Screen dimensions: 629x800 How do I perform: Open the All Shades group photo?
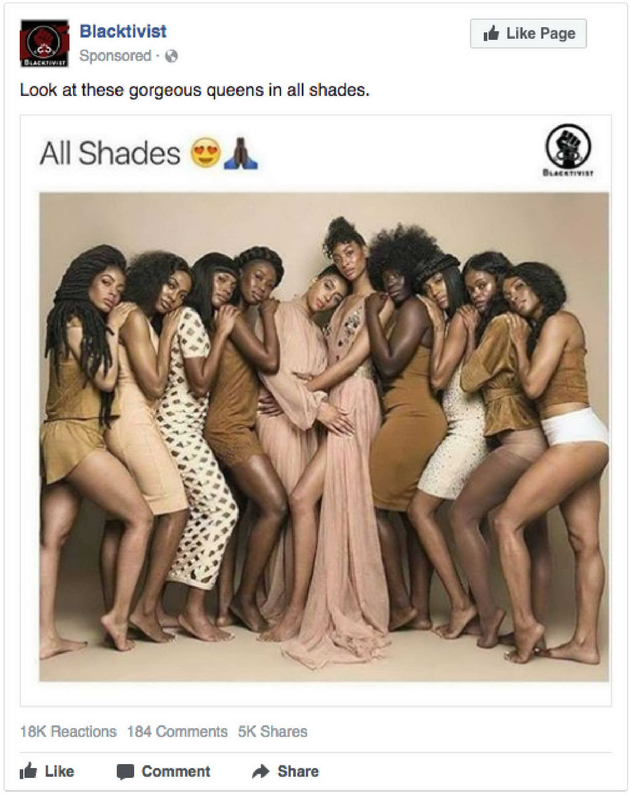(x=324, y=437)
